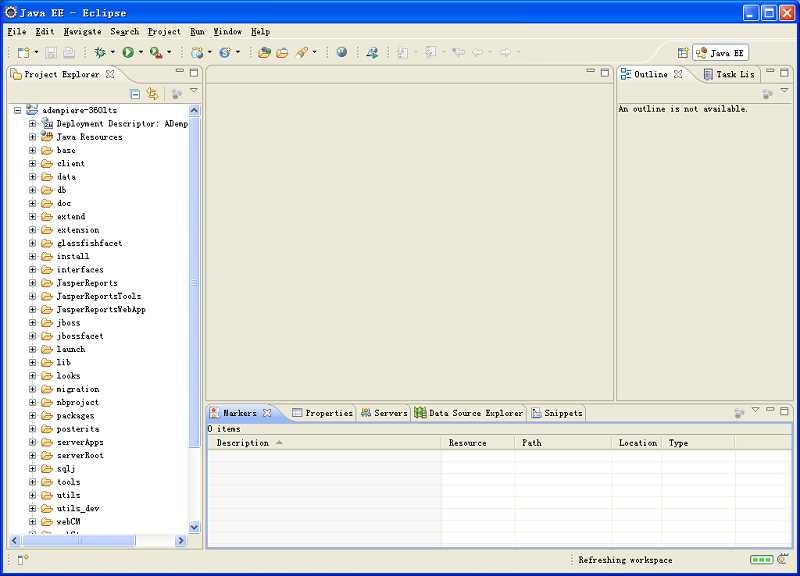This screenshot has width=800, height=576.
Task: Click the New wizard toolbar icon
Action: 23,52
